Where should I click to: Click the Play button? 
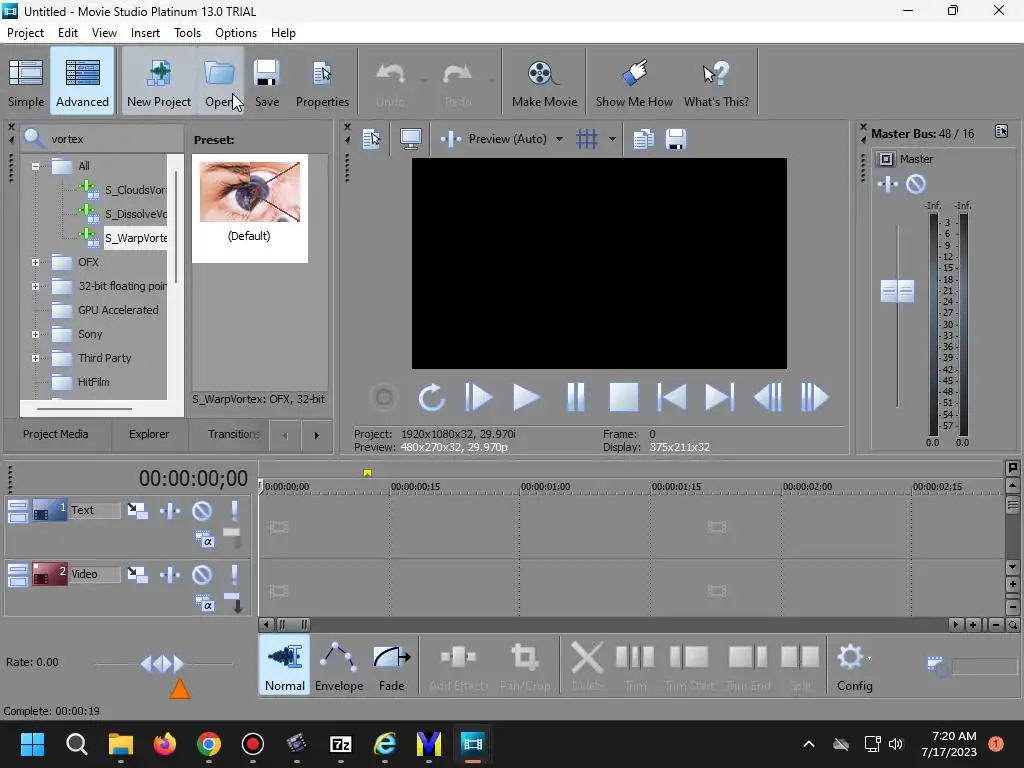click(x=526, y=397)
